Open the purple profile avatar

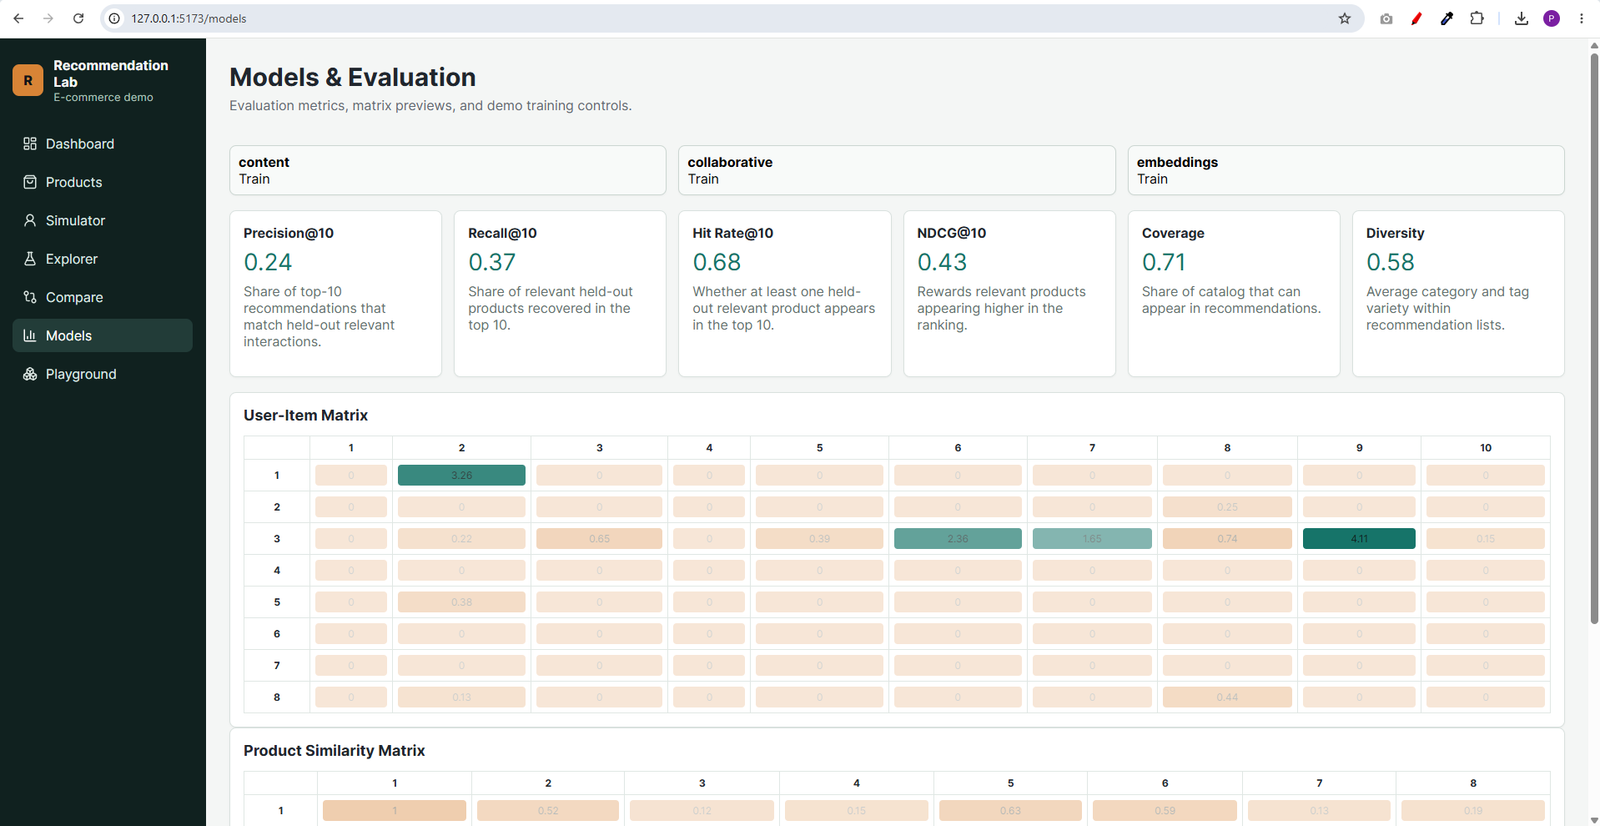tap(1551, 18)
